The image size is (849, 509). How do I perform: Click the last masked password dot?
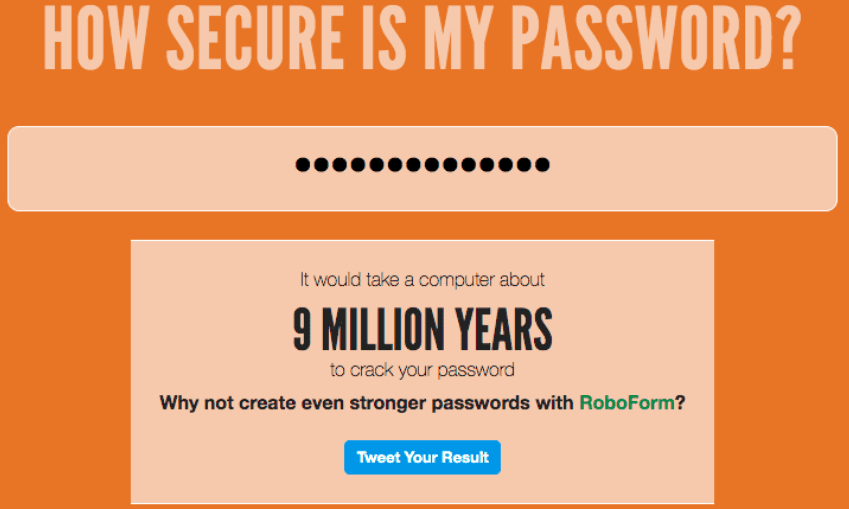pos(542,165)
